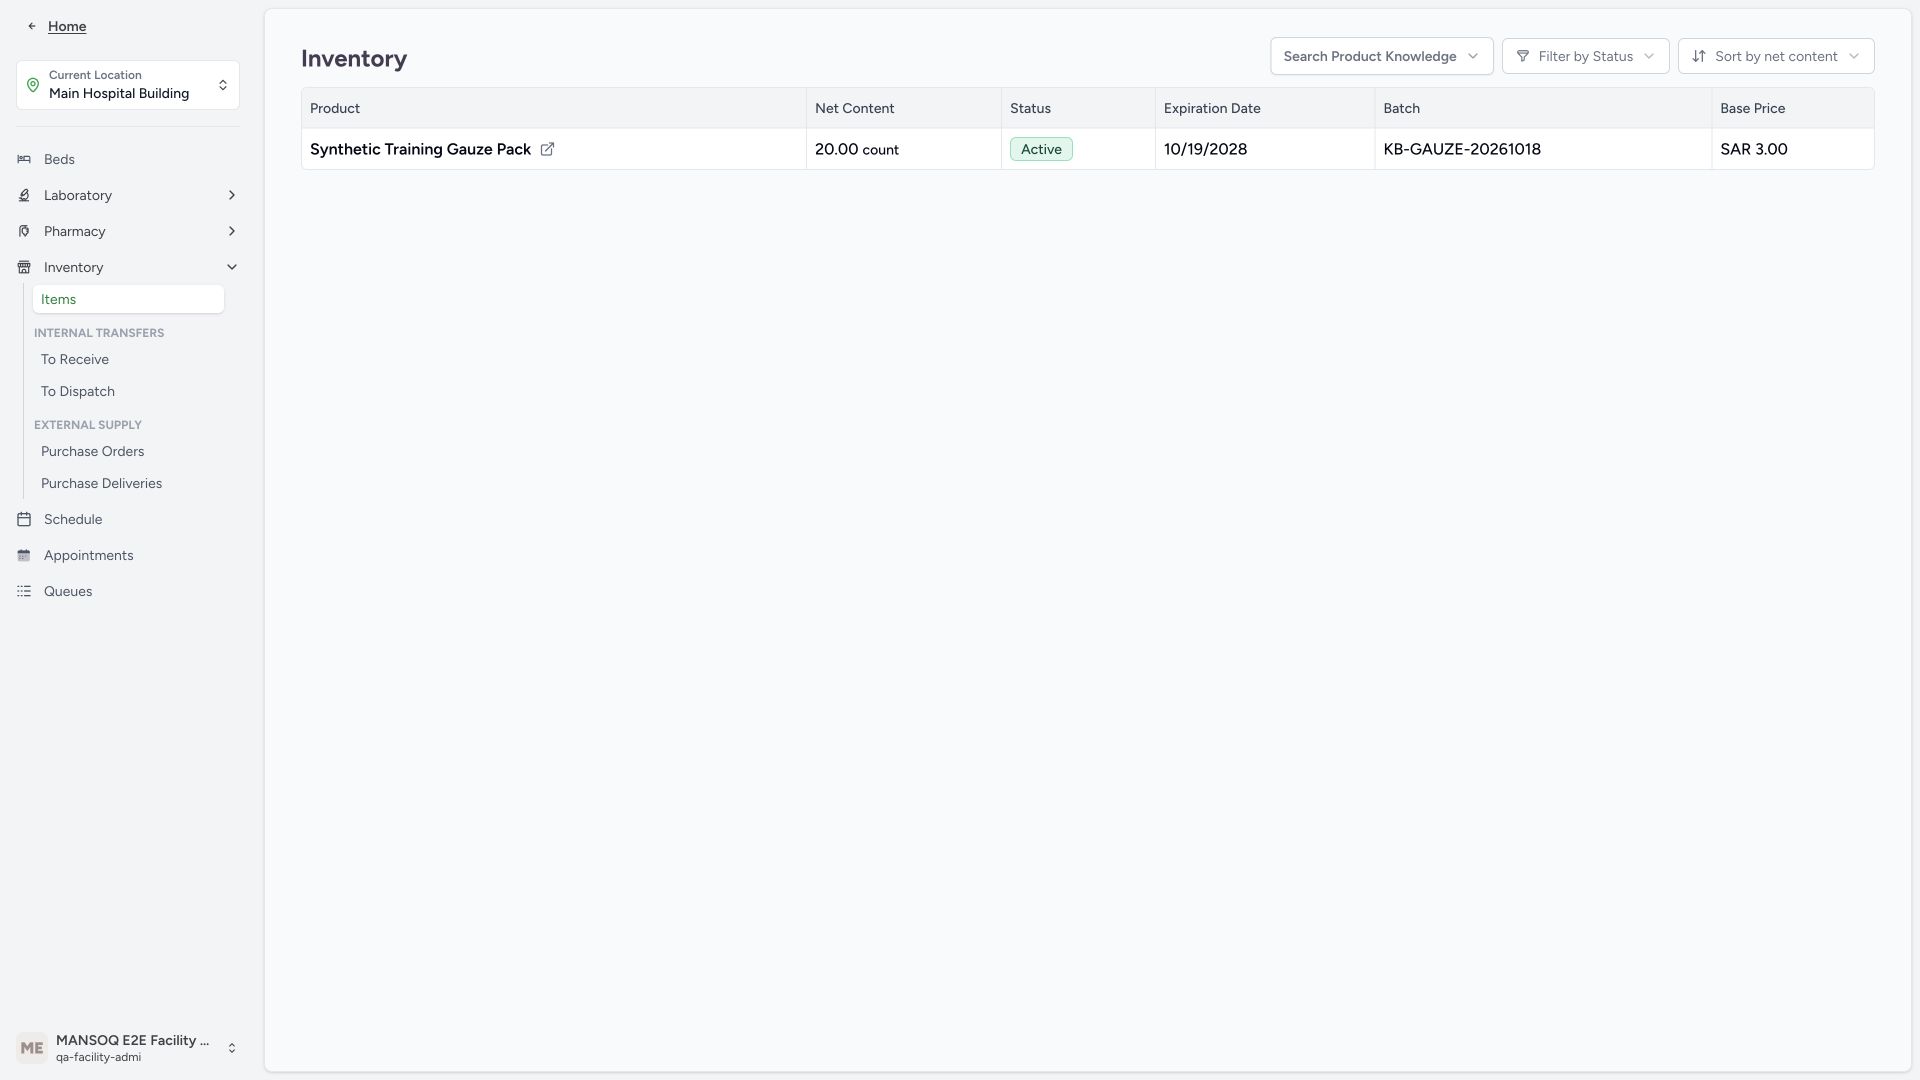Screen dimensions: 1920x1080
Task: Open the Filter by Status dropdown
Action: point(1585,56)
